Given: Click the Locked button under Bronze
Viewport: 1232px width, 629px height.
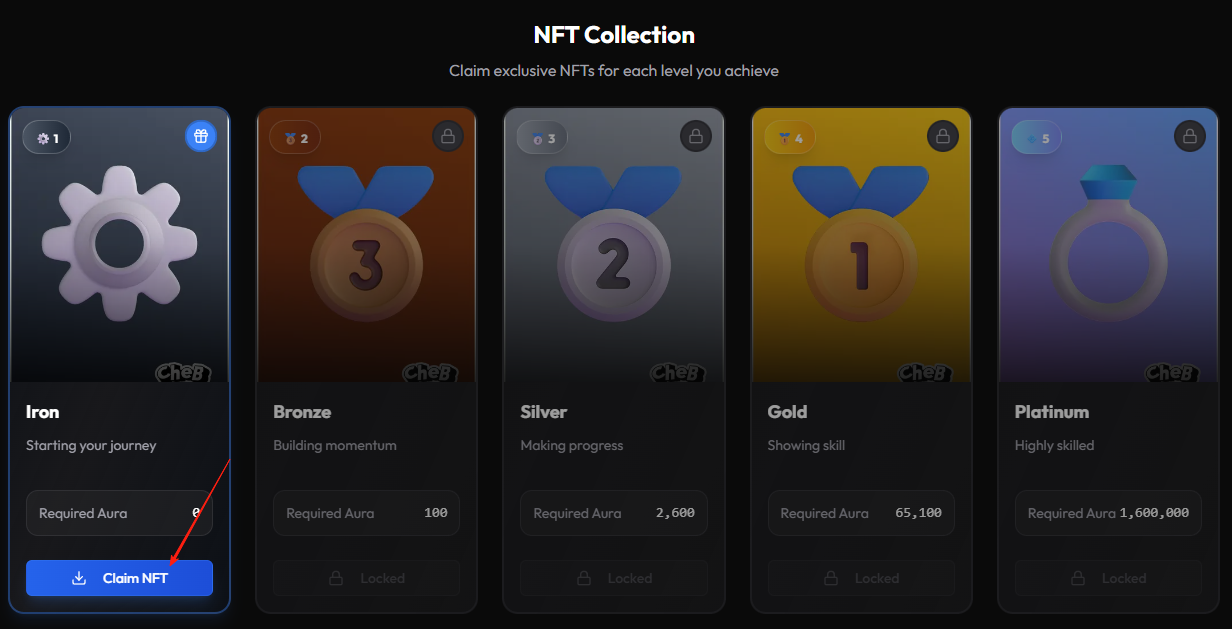Looking at the screenshot, I should point(366,578).
